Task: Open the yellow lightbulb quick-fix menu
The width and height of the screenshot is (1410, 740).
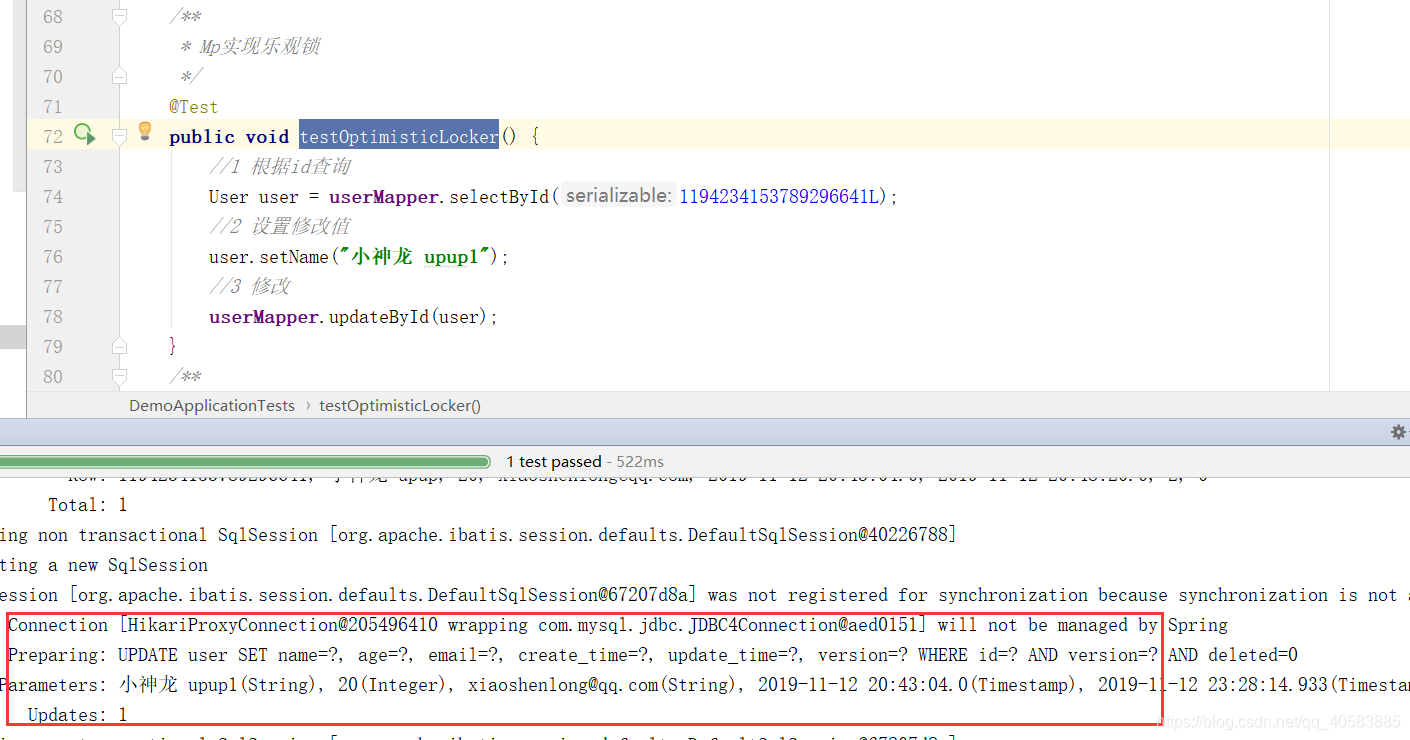Action: [145, 131]
